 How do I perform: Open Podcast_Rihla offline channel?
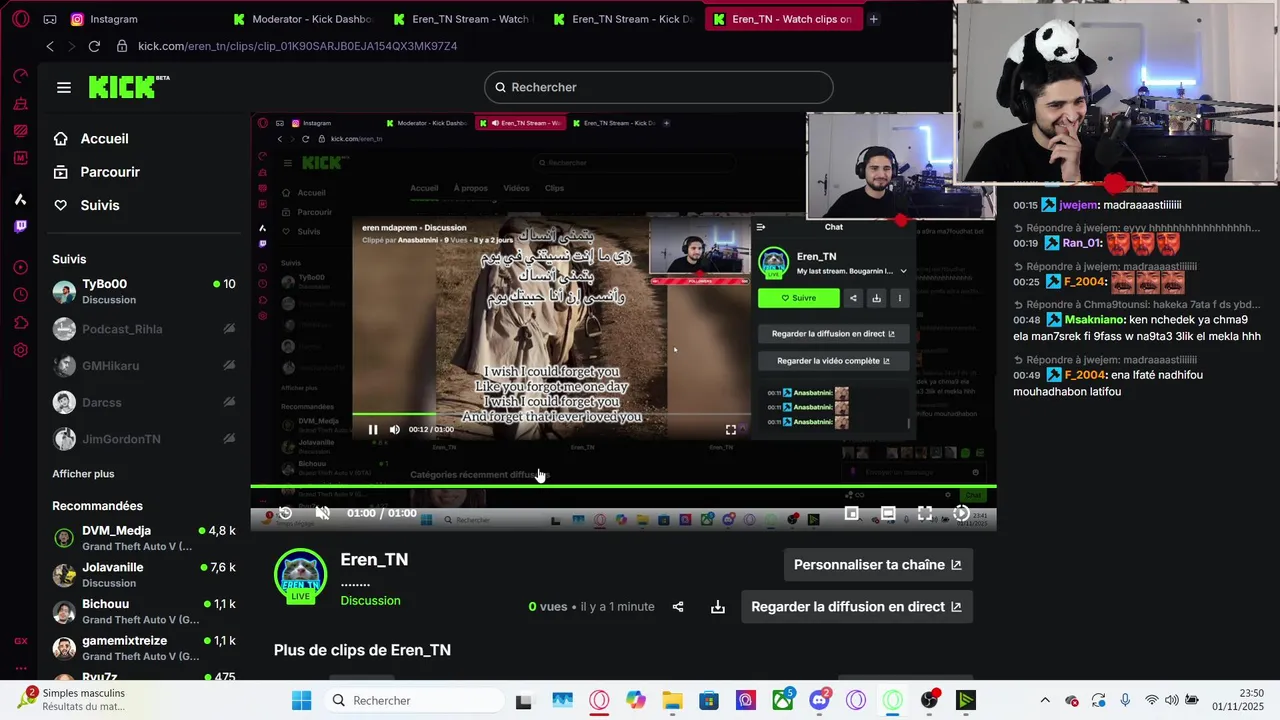click(144, 329)
